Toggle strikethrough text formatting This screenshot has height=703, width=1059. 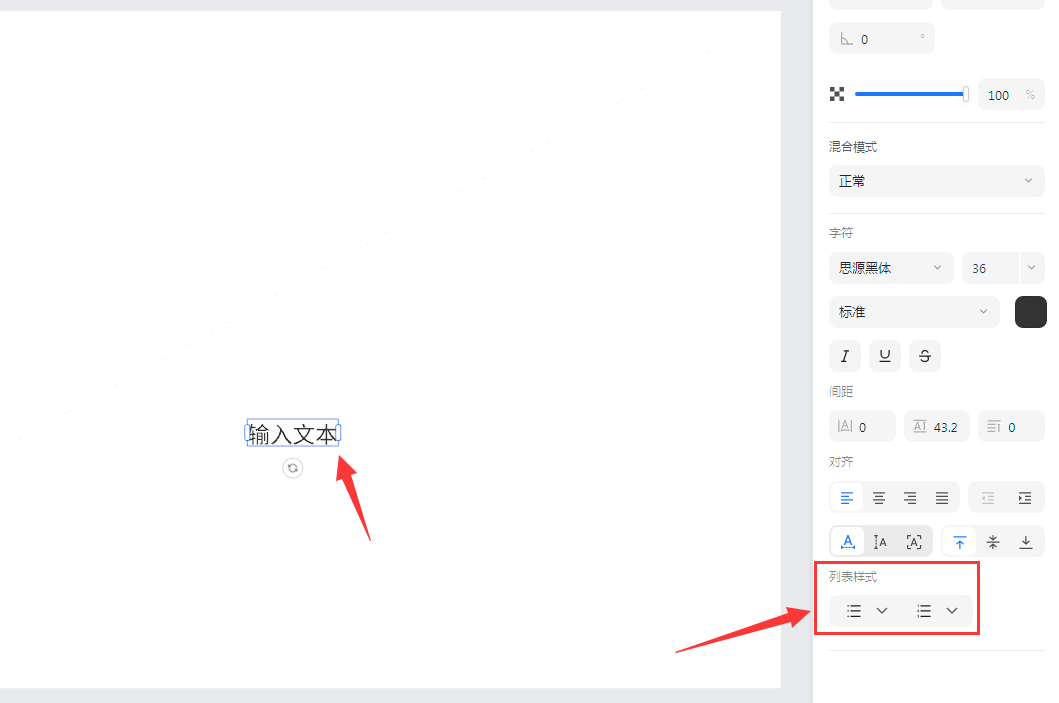(x=925, y=356)
